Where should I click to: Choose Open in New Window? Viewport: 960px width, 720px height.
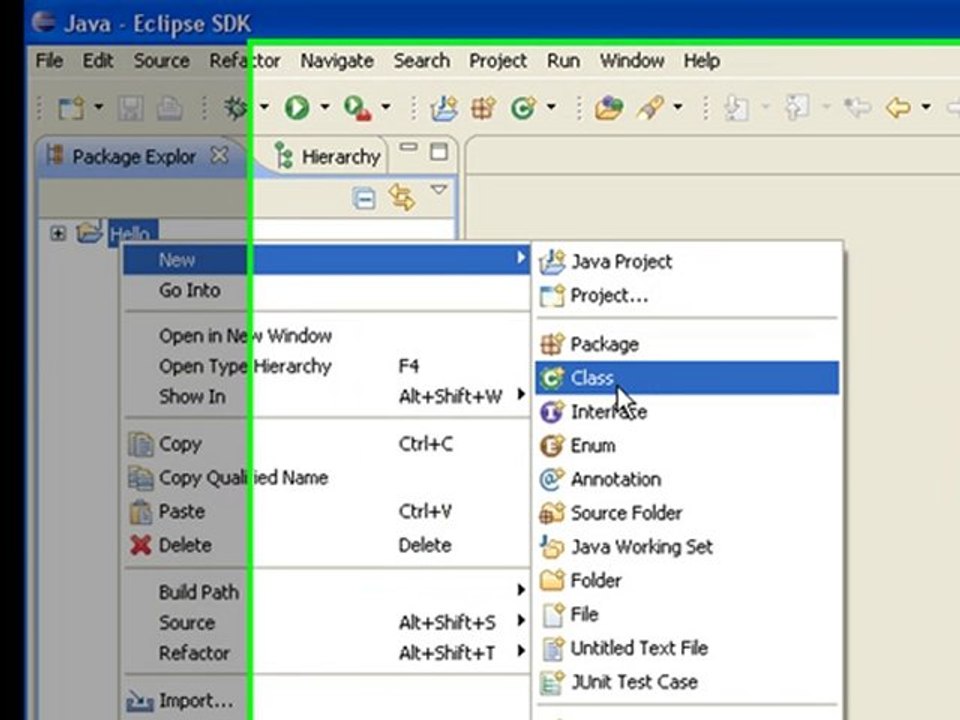click(327, 336)
